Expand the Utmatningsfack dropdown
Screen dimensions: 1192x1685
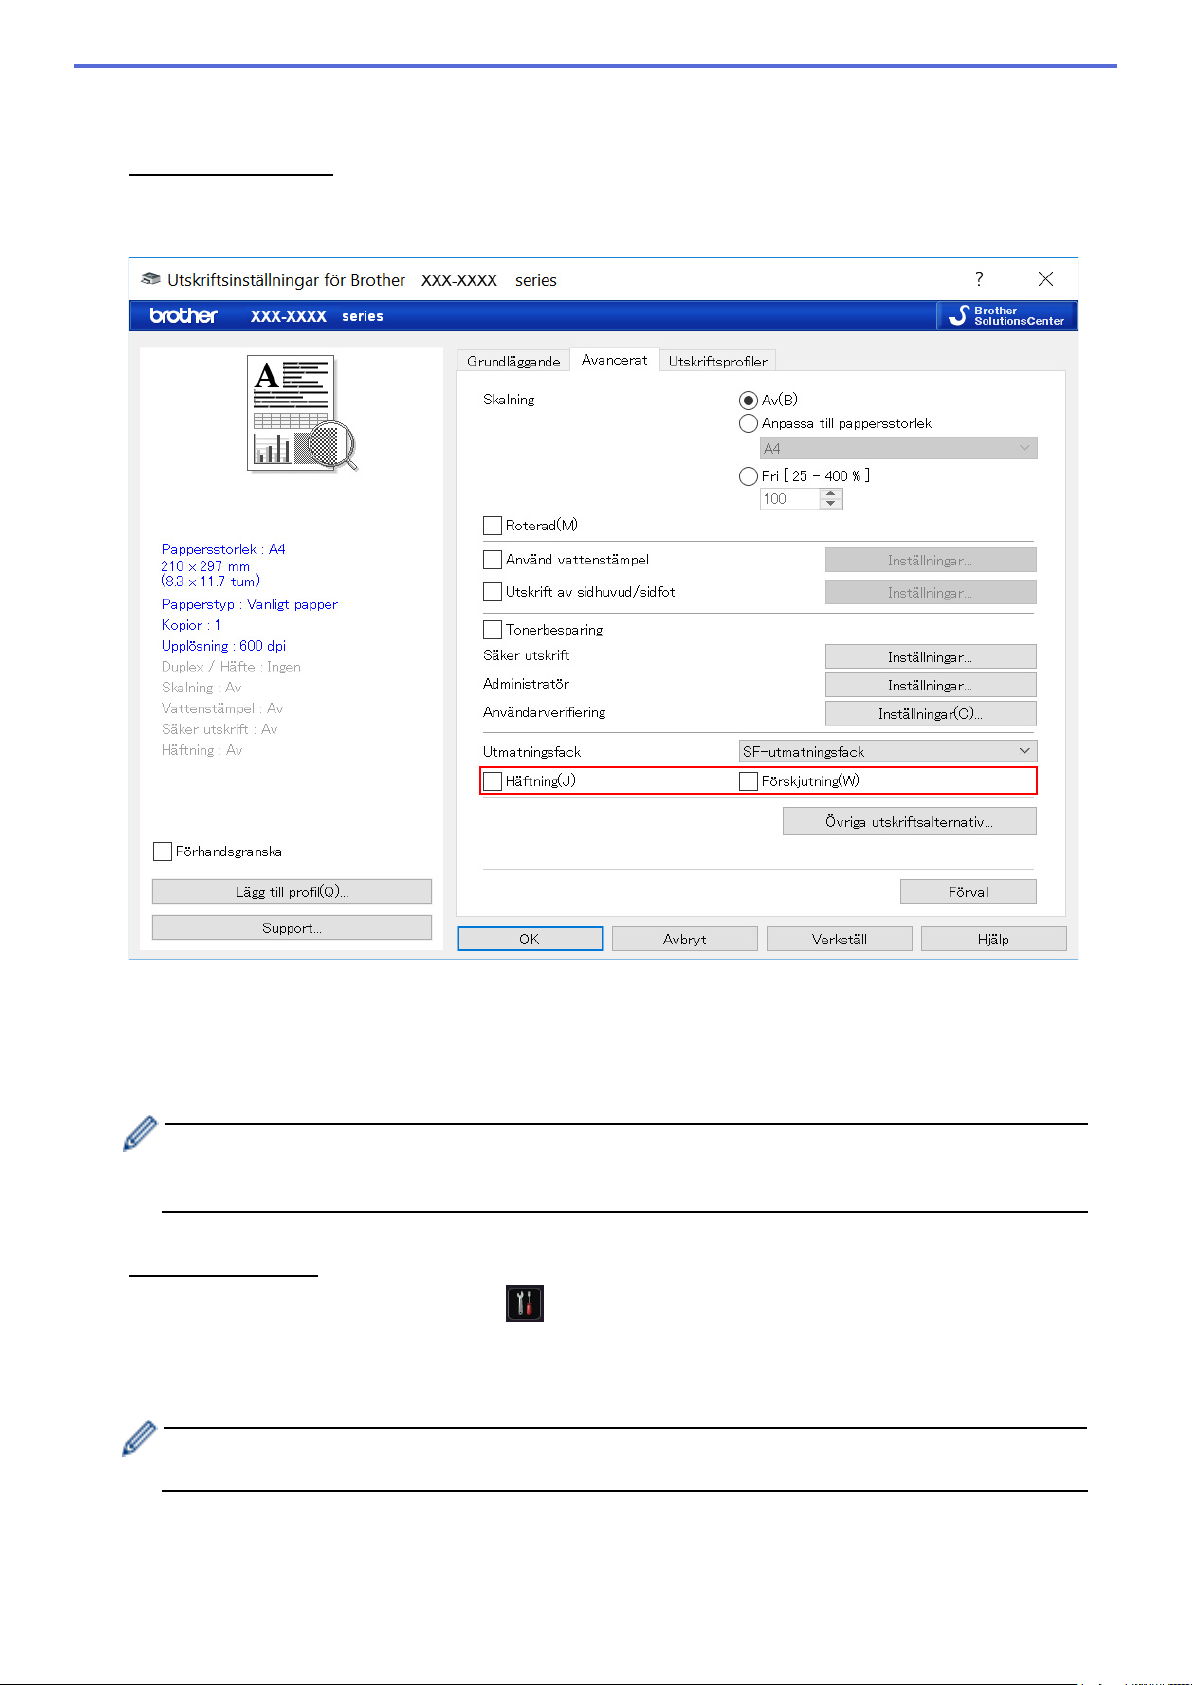tap(887, 751)
